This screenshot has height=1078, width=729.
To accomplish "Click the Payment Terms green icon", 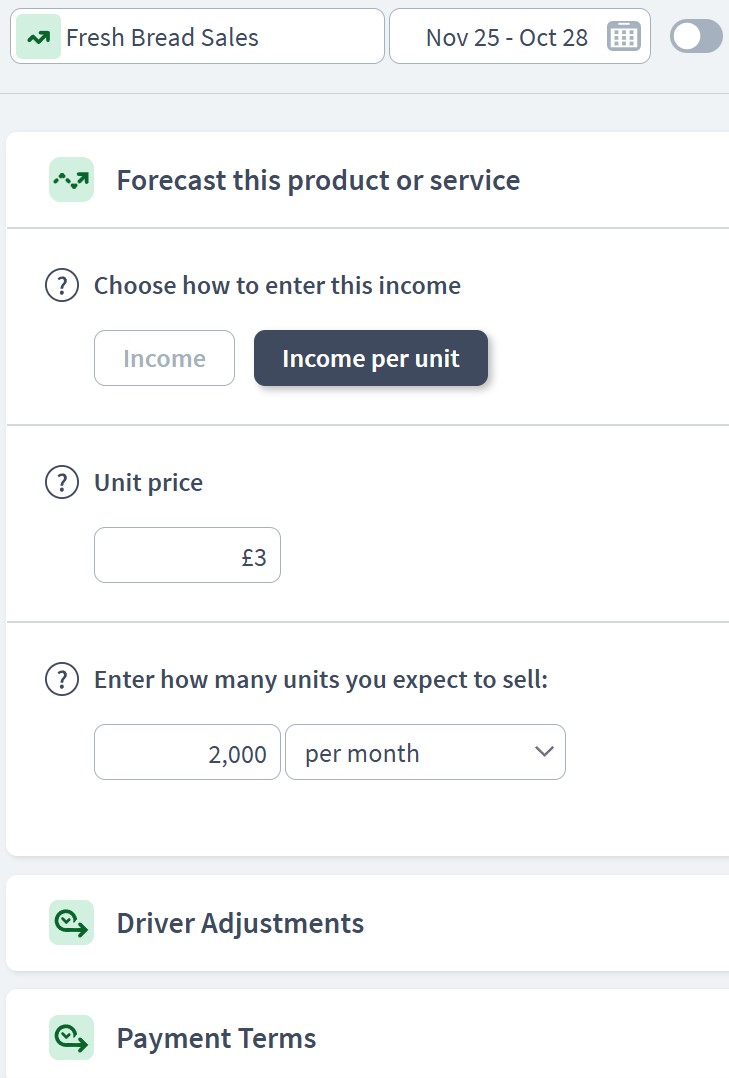I will [x=70, y=1038].
